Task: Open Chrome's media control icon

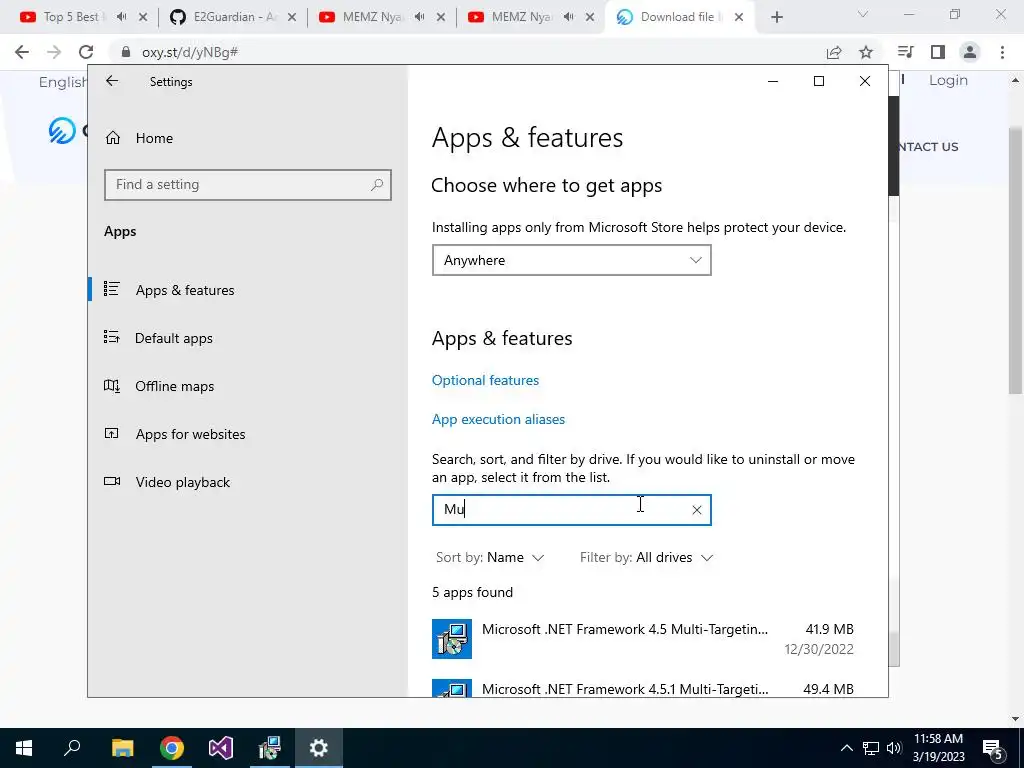Action: [905, 52]
